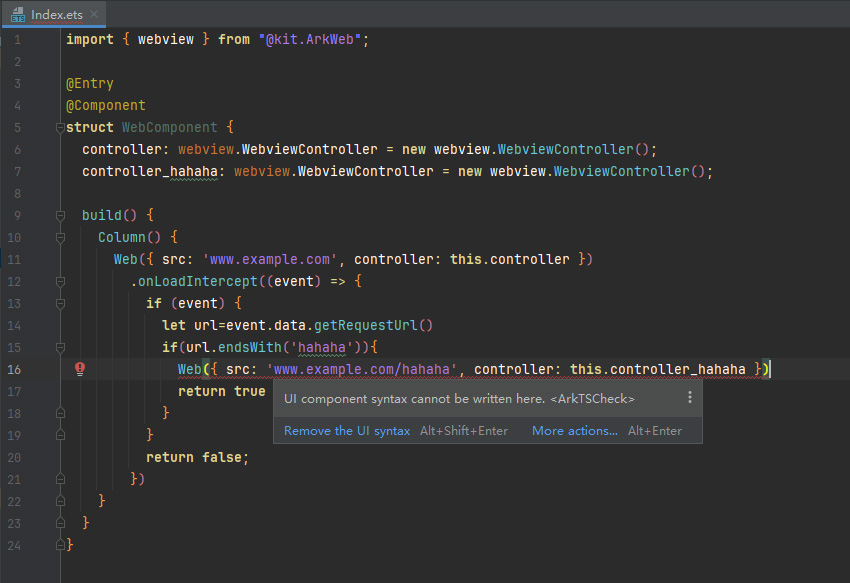Click line number 8 in the gutter
Screen dimensions: 850x583
click(18, 194)
